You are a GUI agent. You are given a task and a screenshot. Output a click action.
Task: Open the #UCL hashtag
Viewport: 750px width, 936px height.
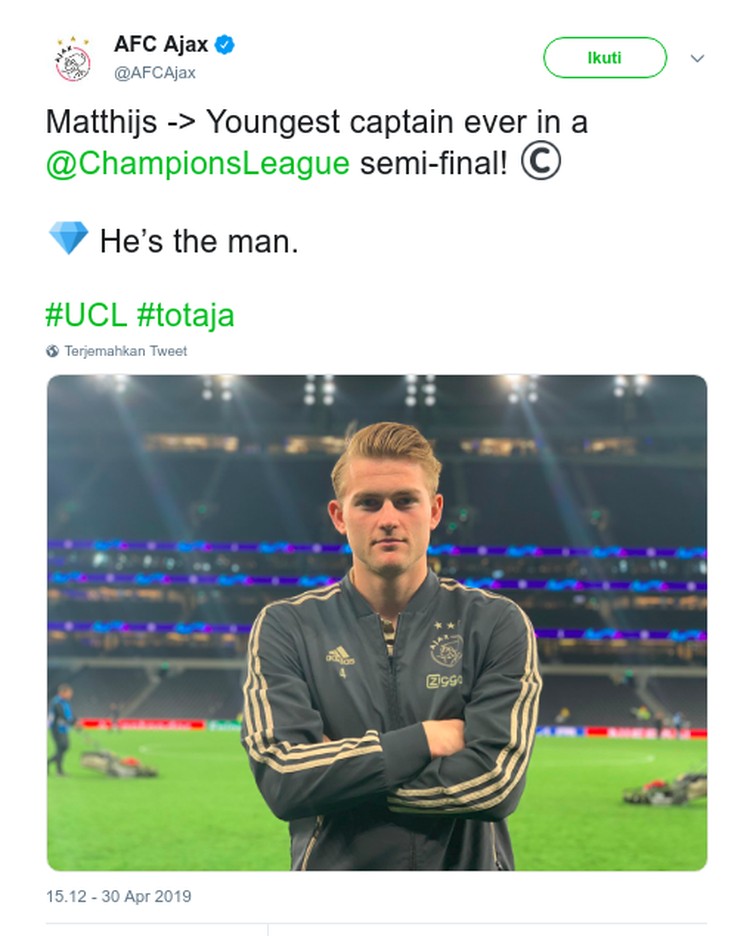coord(87,315)
